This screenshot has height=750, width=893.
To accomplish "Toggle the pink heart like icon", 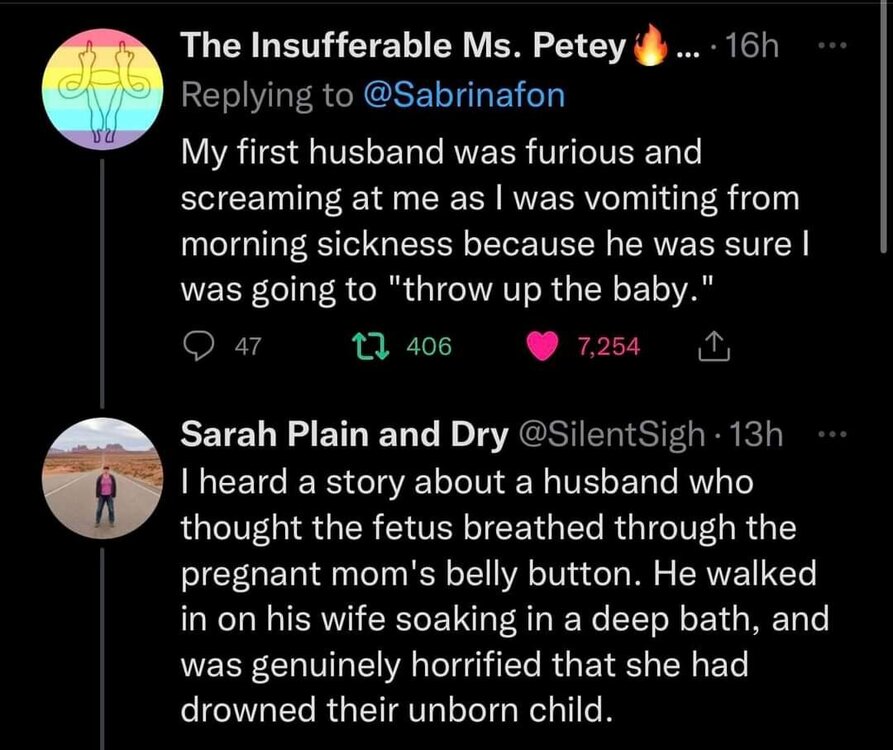I will (545, 347).
